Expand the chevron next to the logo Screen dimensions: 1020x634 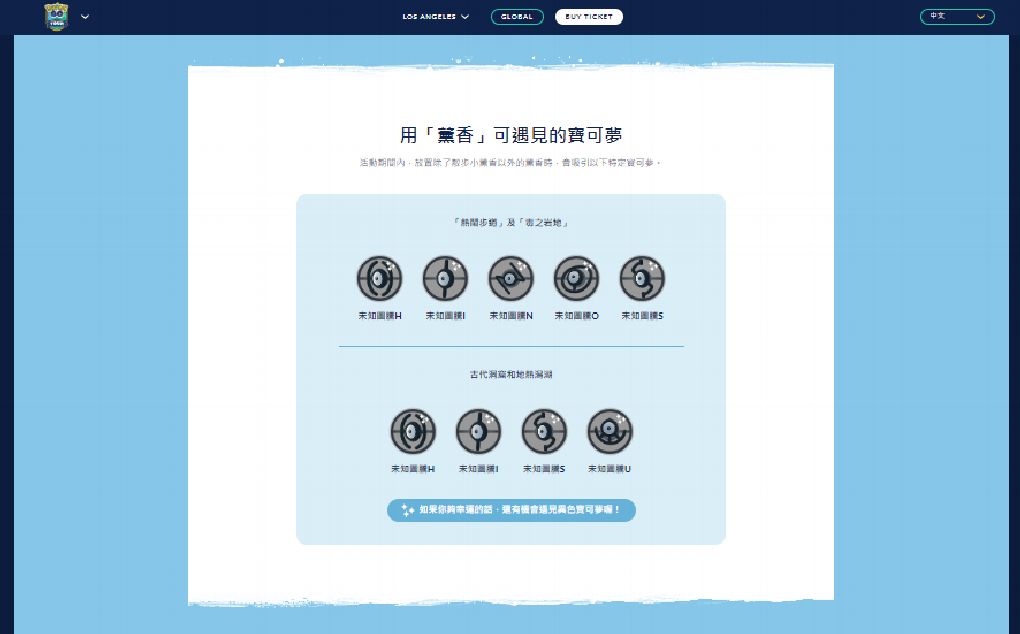point(85,17)
